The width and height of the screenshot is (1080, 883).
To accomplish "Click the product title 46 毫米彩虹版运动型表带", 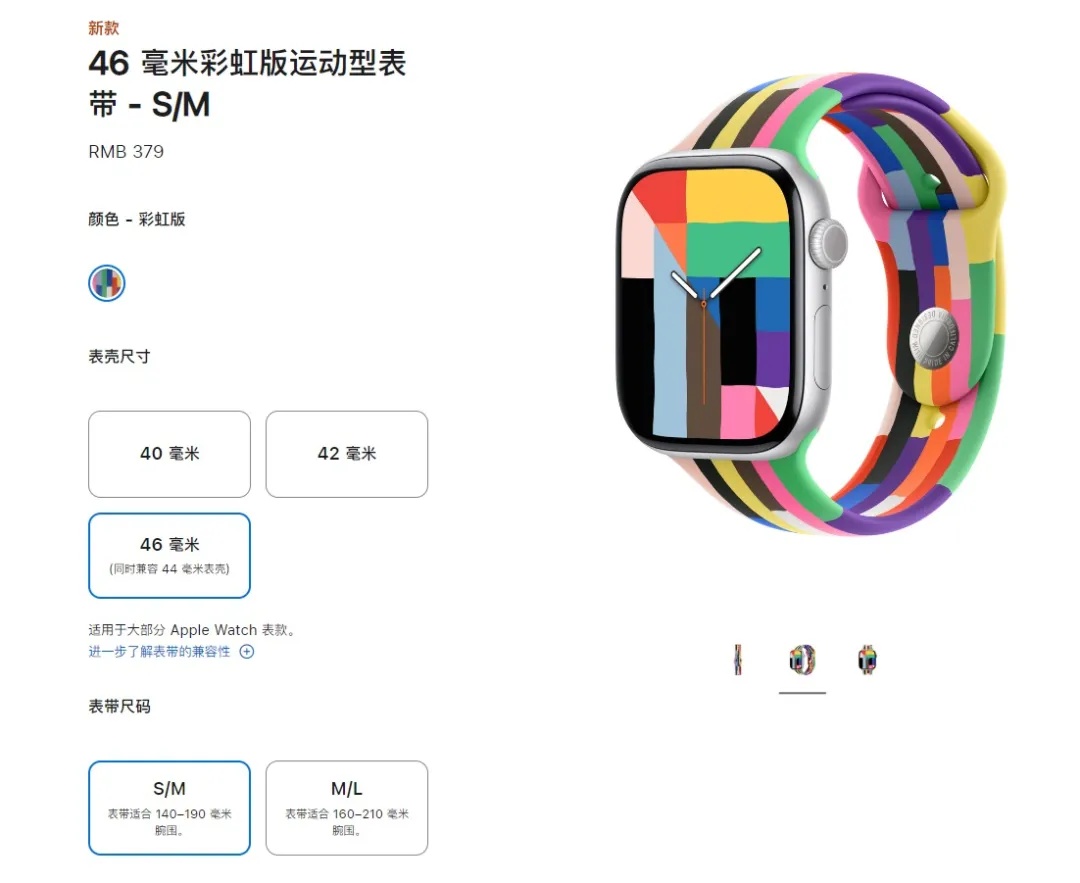I will tap(247, 84).
